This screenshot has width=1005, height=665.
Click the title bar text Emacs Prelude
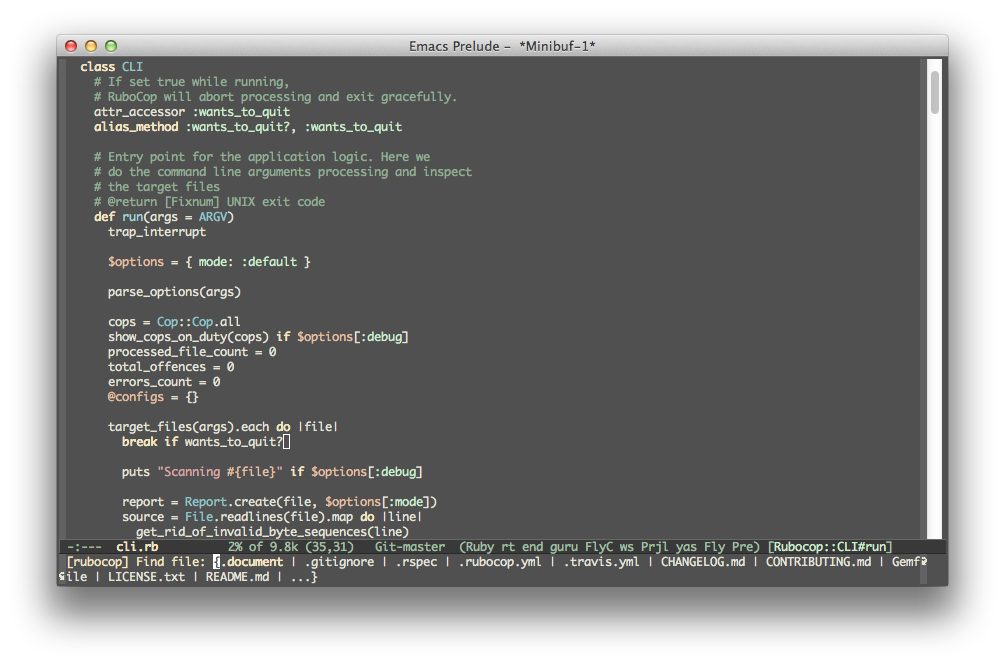pyautogui.click(x=454, y=46)
